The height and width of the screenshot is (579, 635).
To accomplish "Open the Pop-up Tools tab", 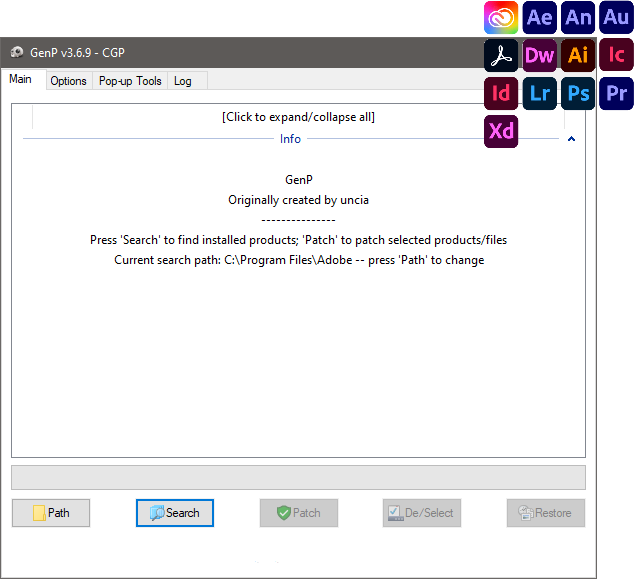I will pyautogui.click(x=130, y=81).
